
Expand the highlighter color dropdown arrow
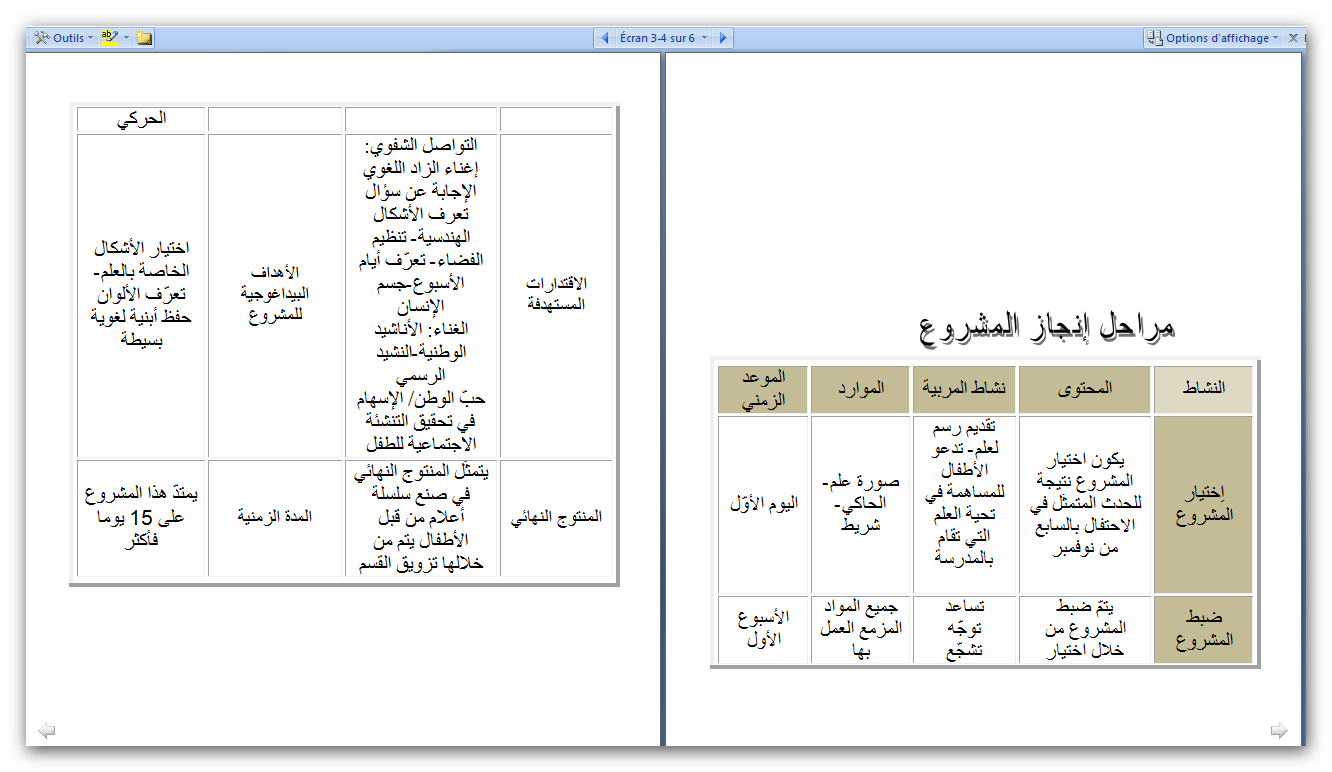126,38
